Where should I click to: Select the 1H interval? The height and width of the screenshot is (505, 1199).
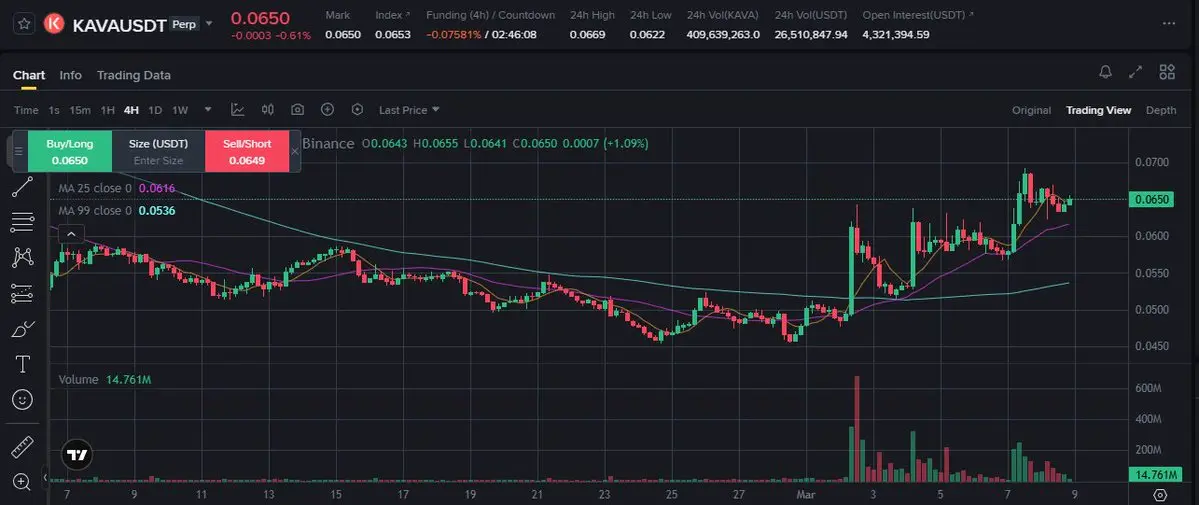[108, 110]
